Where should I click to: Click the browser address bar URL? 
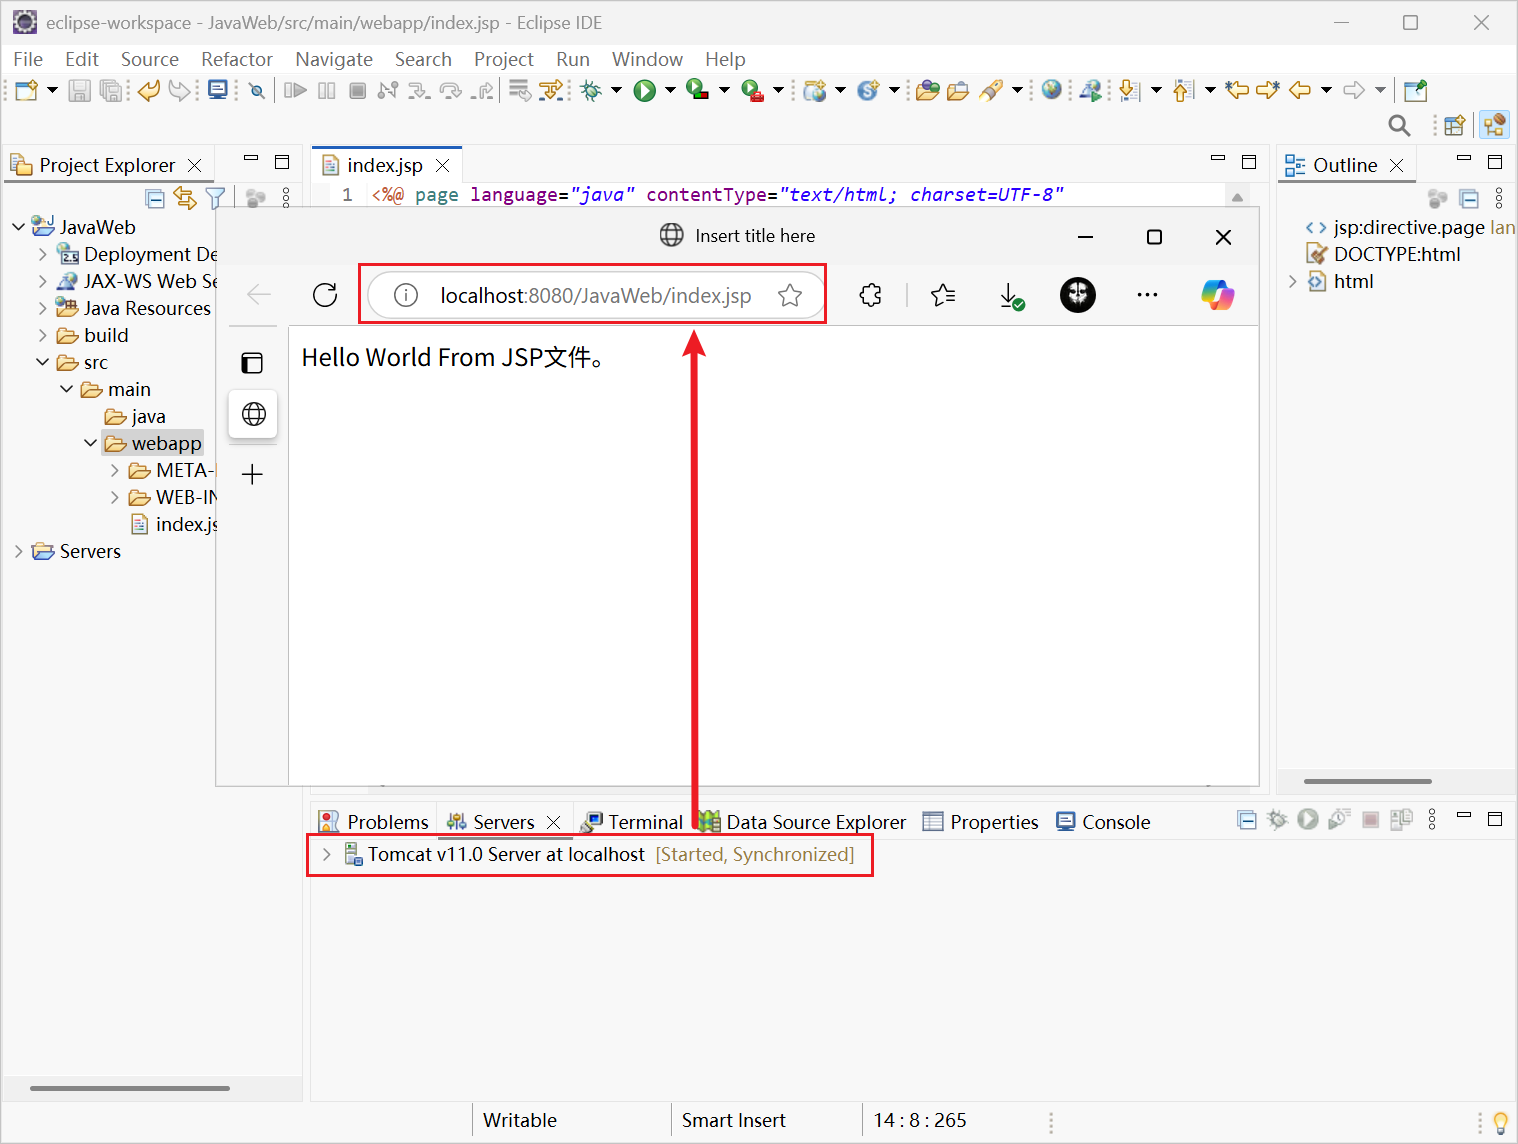(595, 296)
